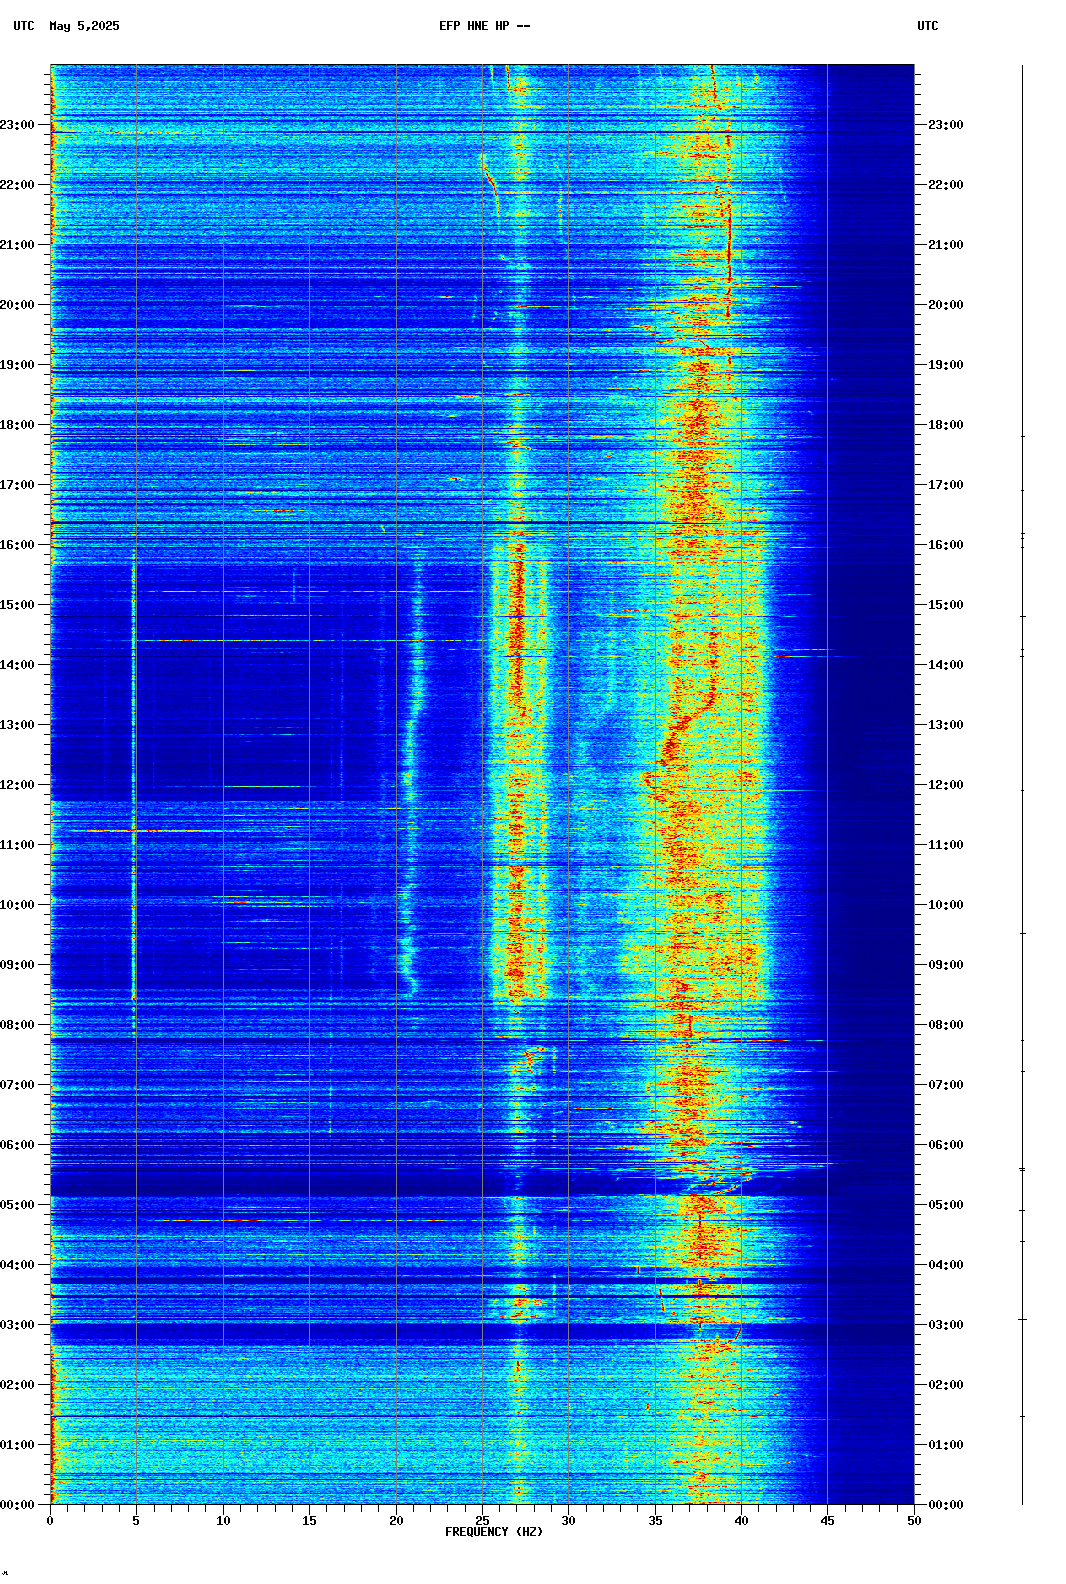Click the '18:00' label on right time axis

[x=946, y=425]
